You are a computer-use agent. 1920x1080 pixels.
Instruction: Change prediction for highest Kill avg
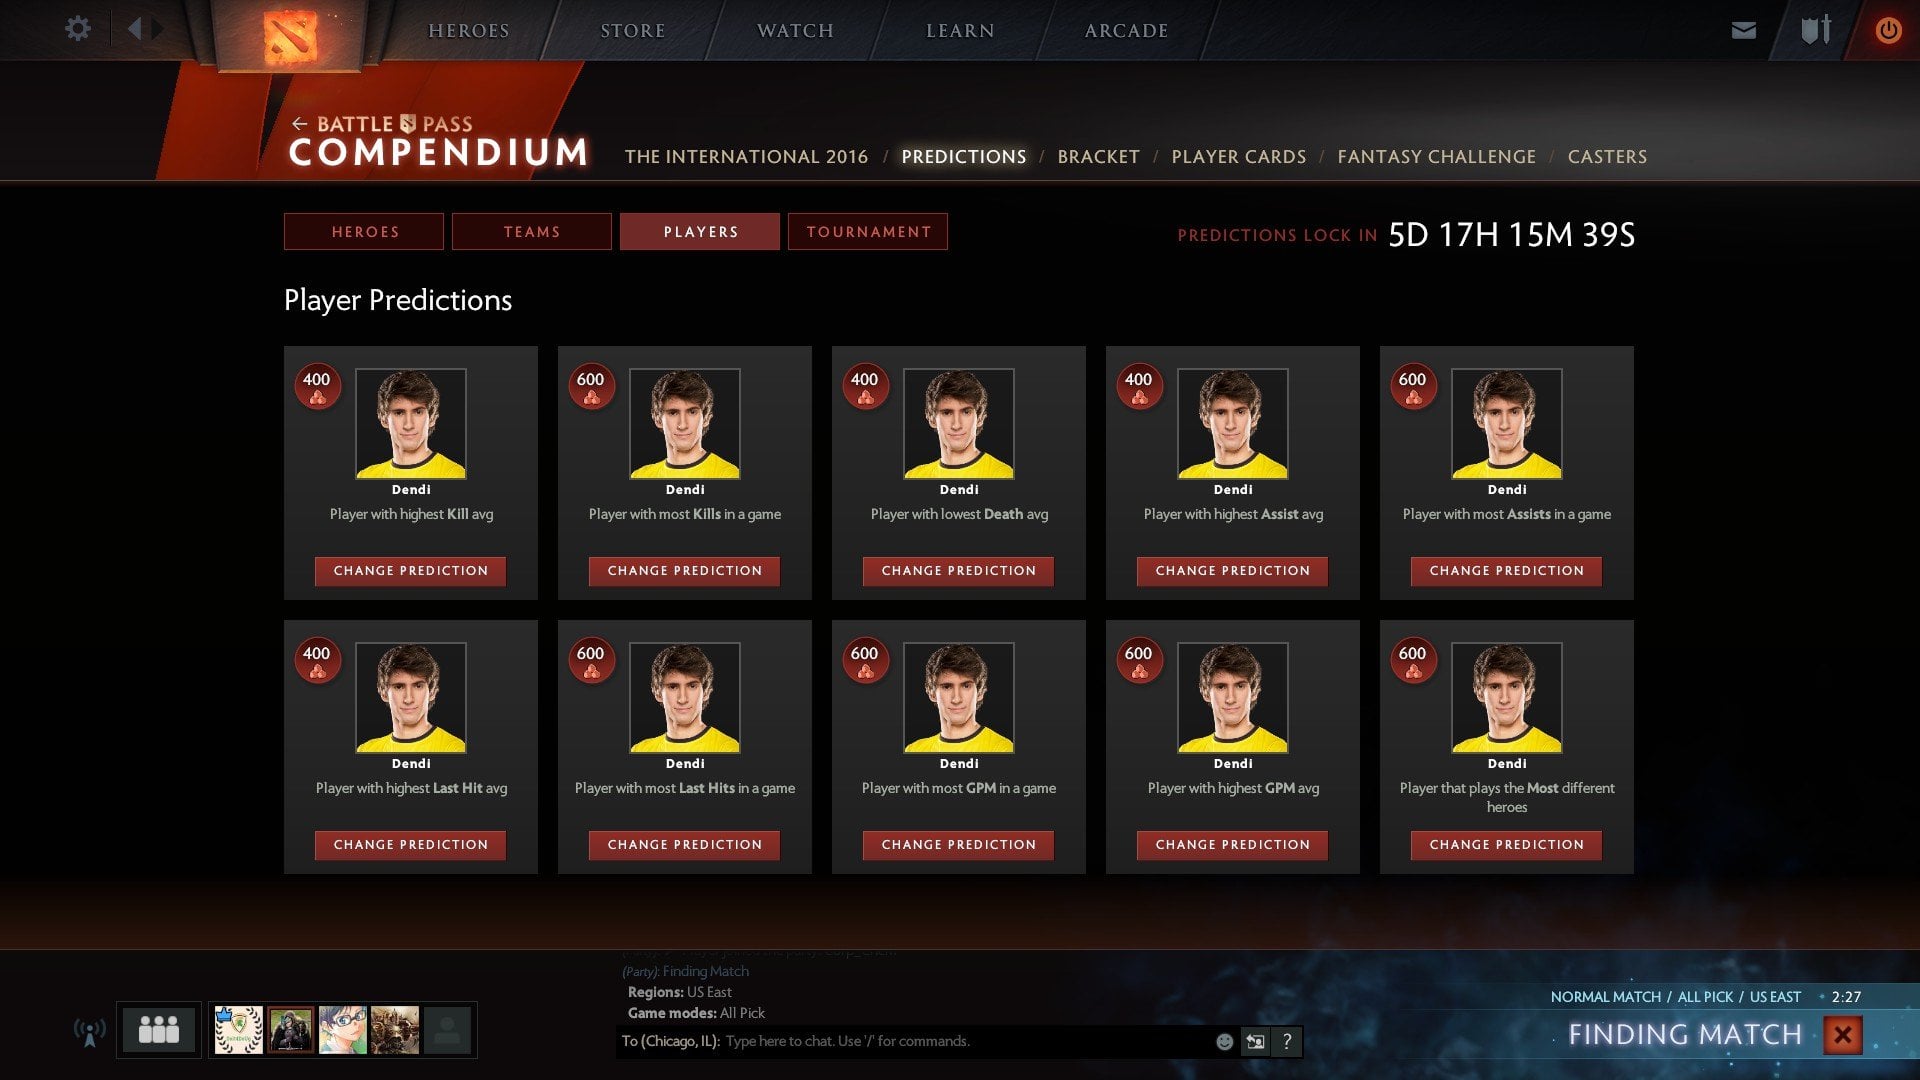(x=410, y=571)
